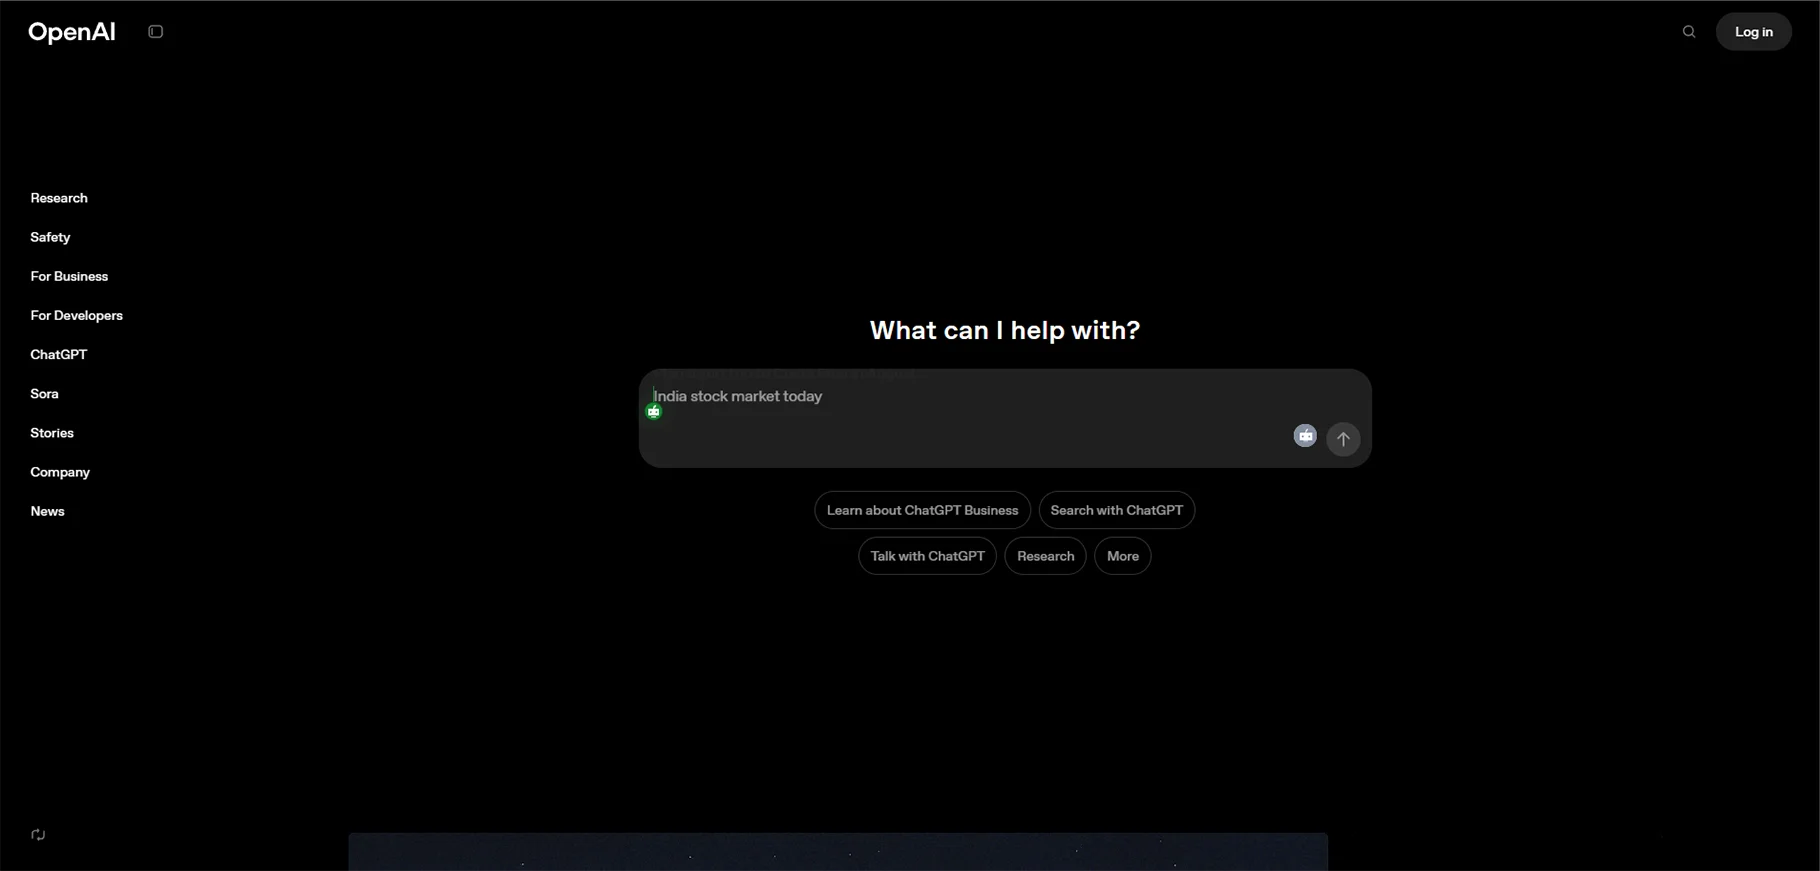
Task: Click the gray robot icon beside the send arrow
Action: [1305, 435]
